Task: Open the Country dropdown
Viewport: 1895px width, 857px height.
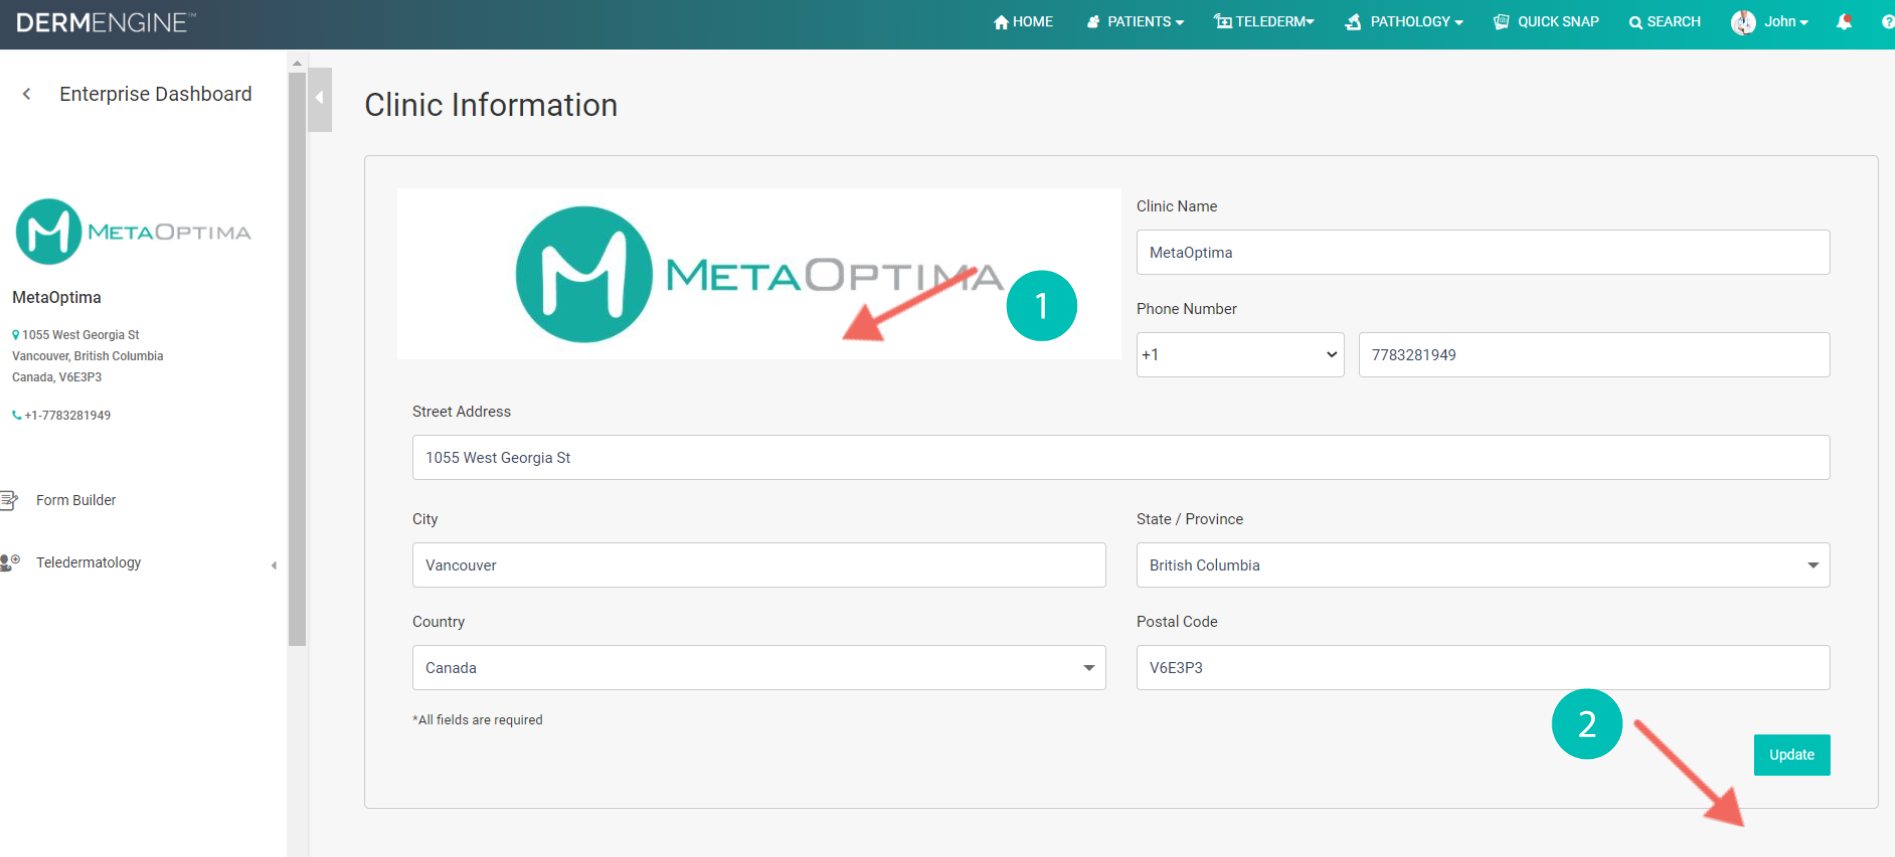Action: (759, 668)
